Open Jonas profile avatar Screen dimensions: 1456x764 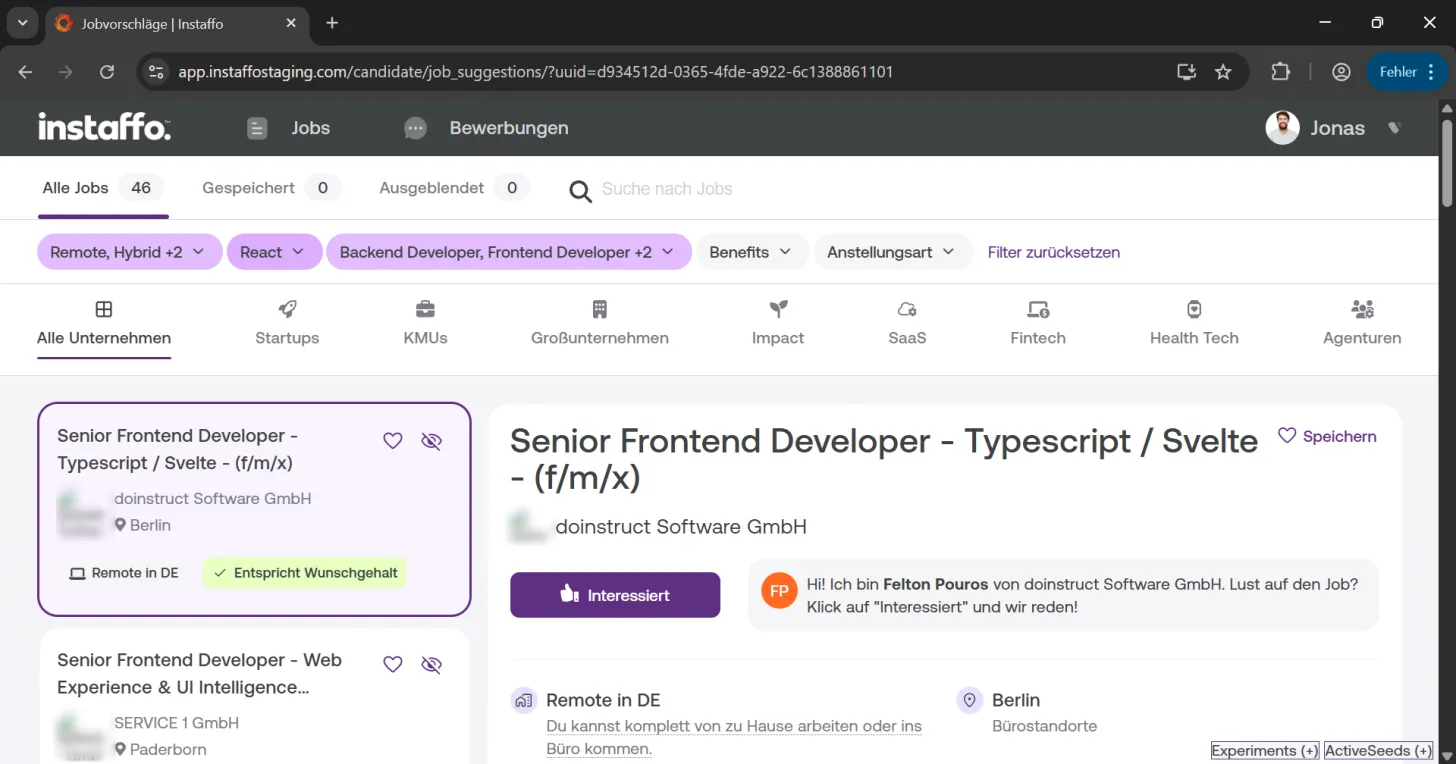1282,128
